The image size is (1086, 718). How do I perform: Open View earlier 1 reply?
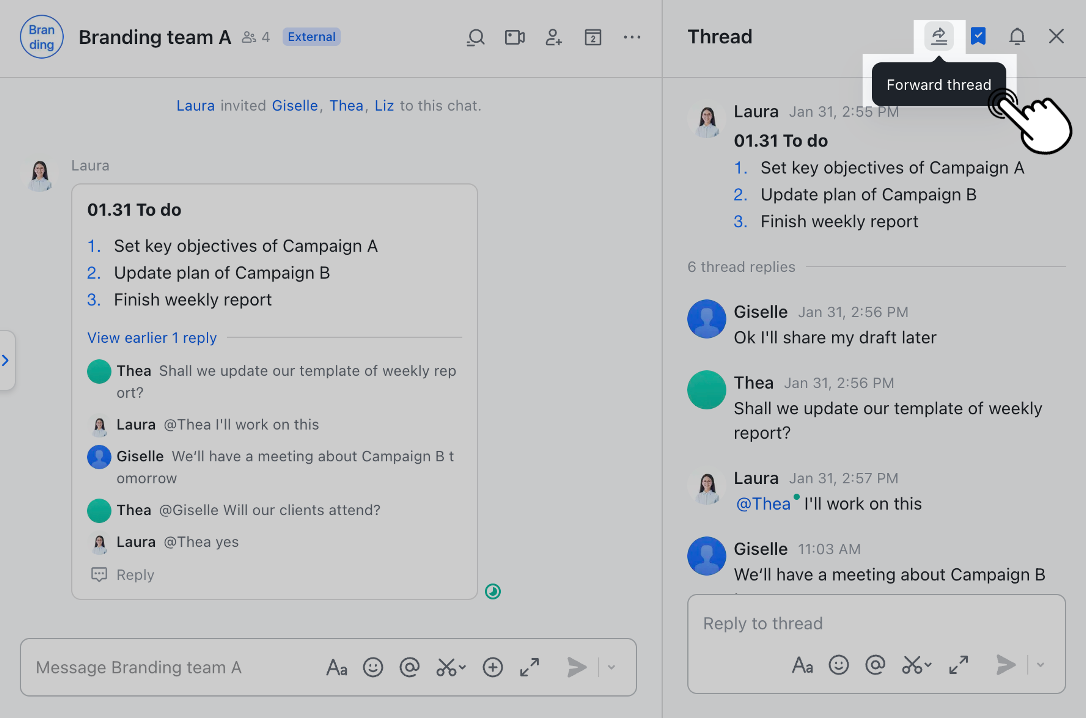click(x=151, y=338)
